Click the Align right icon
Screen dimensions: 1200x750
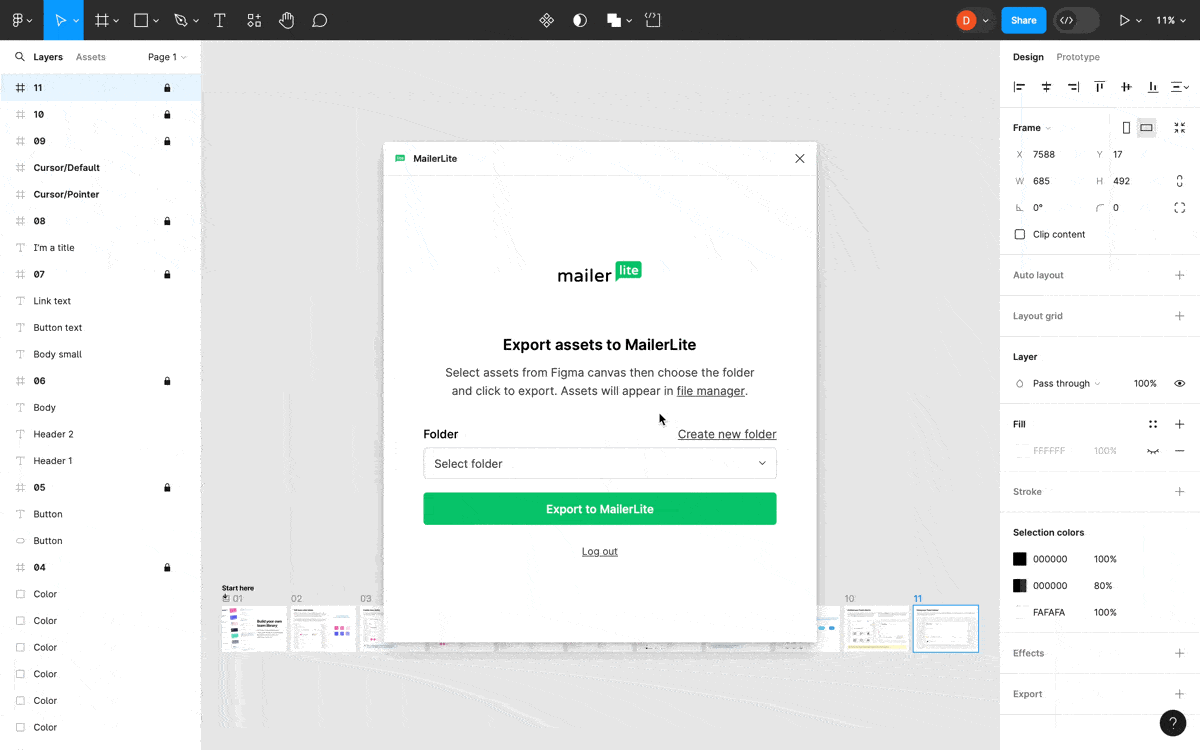pos(1073,87)
